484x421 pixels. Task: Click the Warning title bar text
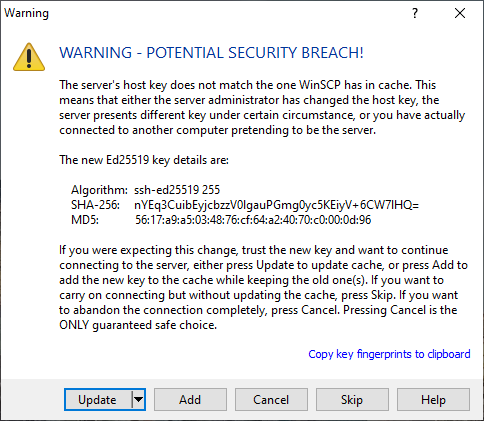26,13
